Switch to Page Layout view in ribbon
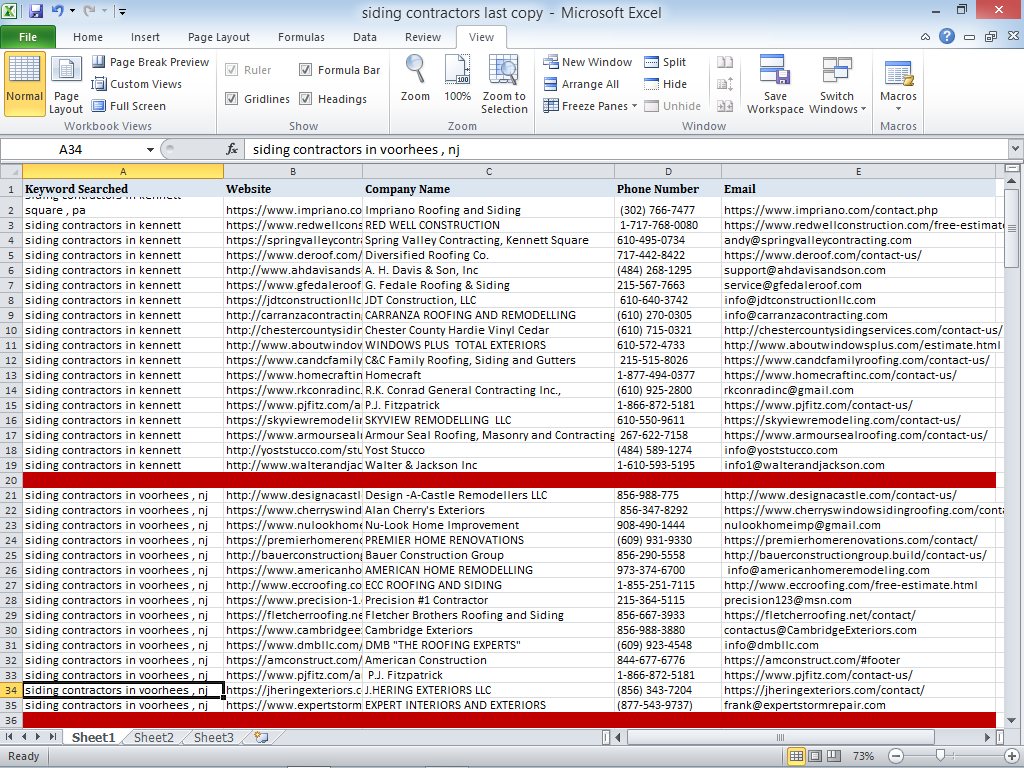The width and height of the screenshot is (1024, 768). (x=66, y=84)
